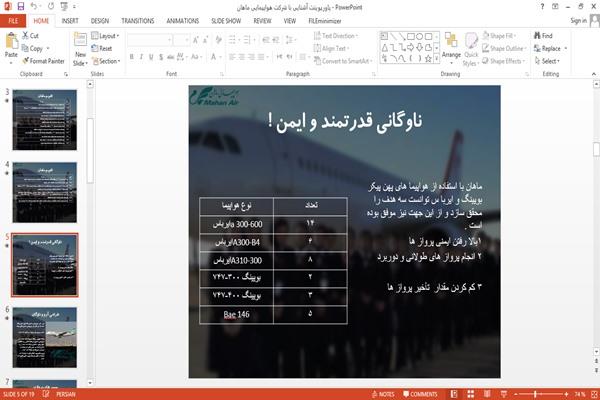
Task: Click the zoom slider handle
Action: (x=535, y=394)
